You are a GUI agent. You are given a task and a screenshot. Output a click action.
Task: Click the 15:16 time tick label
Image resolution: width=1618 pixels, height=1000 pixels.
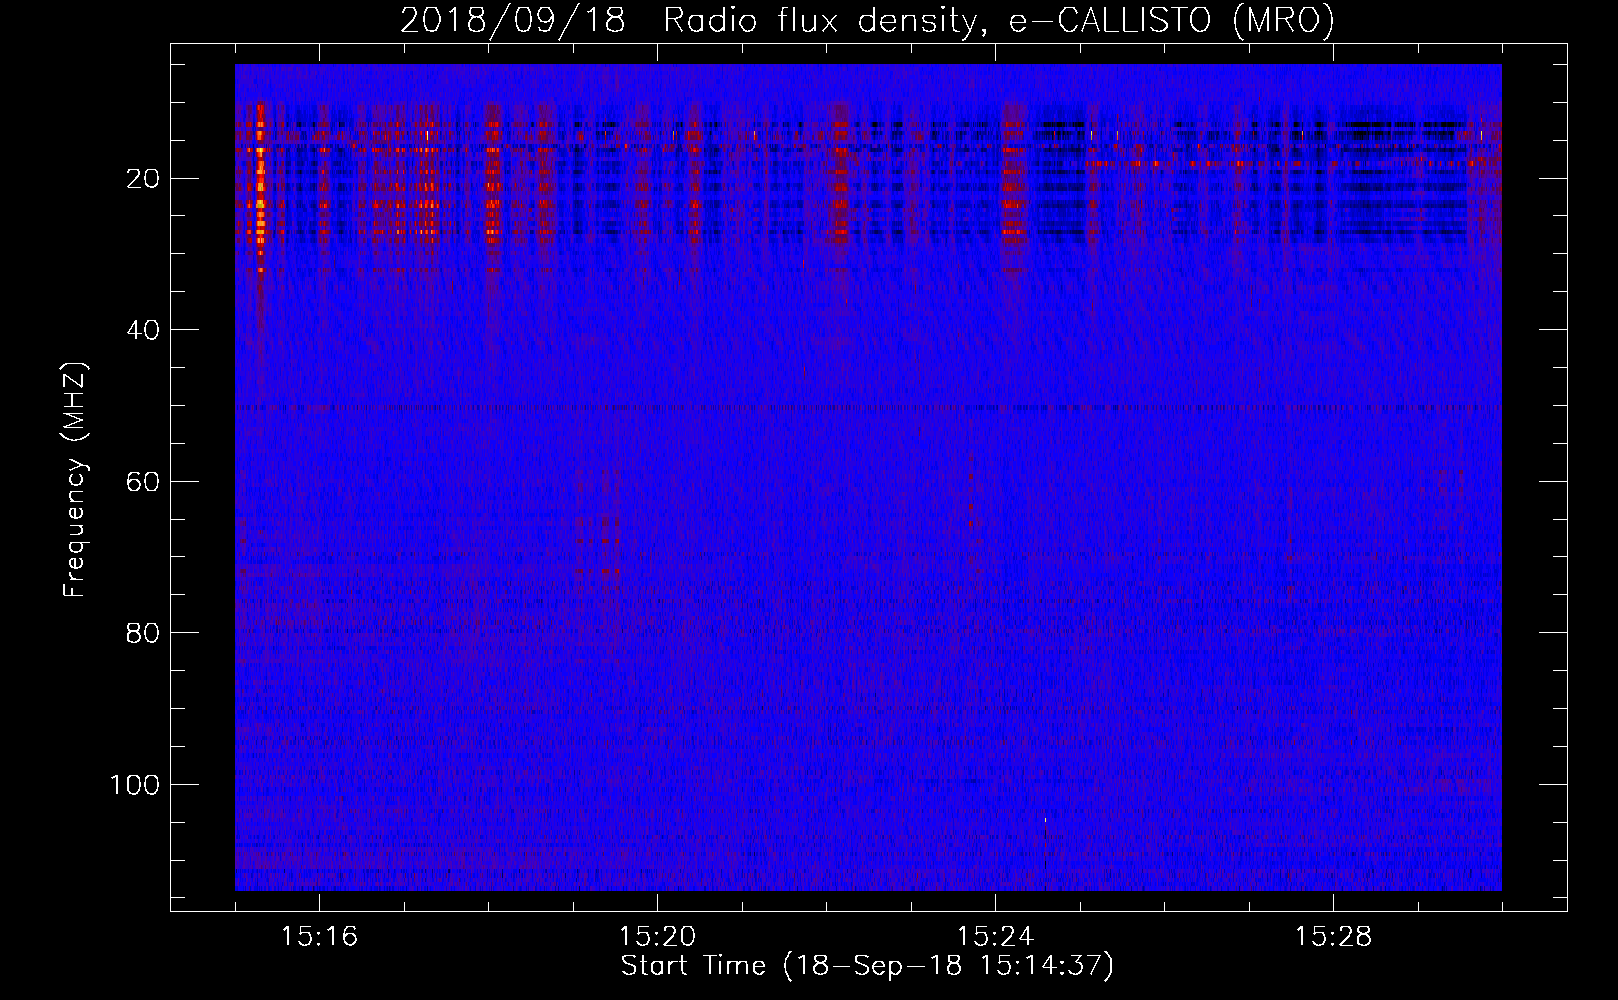click(x=319, y=937)
